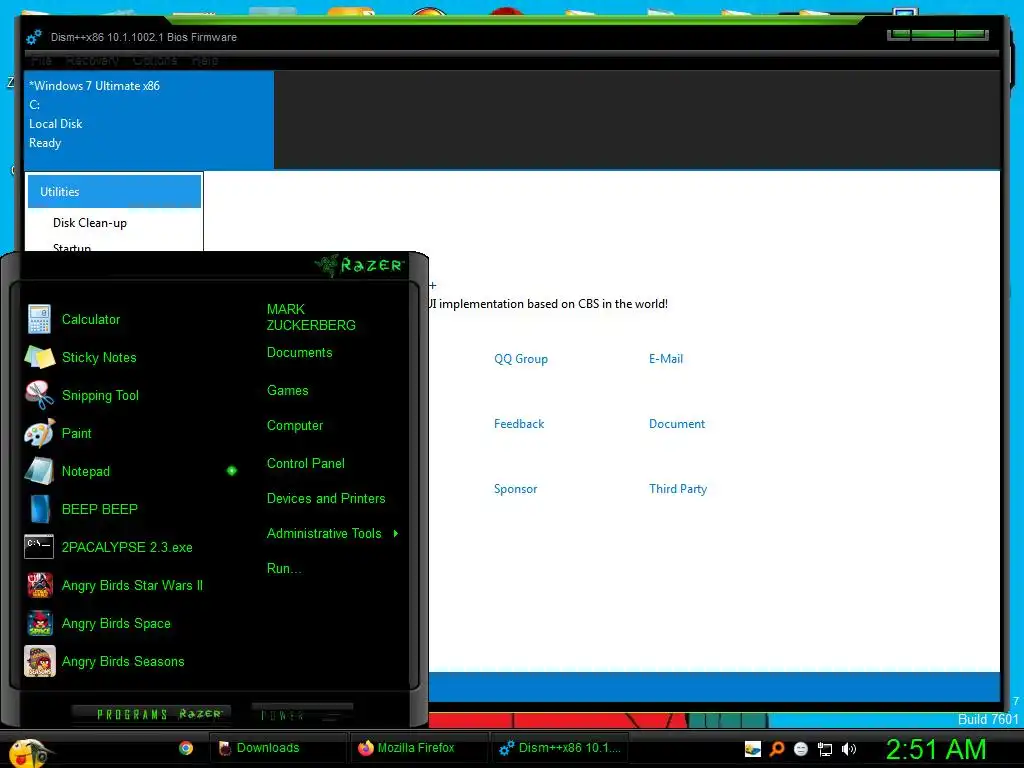Click the smiley Start orb button
This screenshot has width=1024, height=768.
coord(28,752)
